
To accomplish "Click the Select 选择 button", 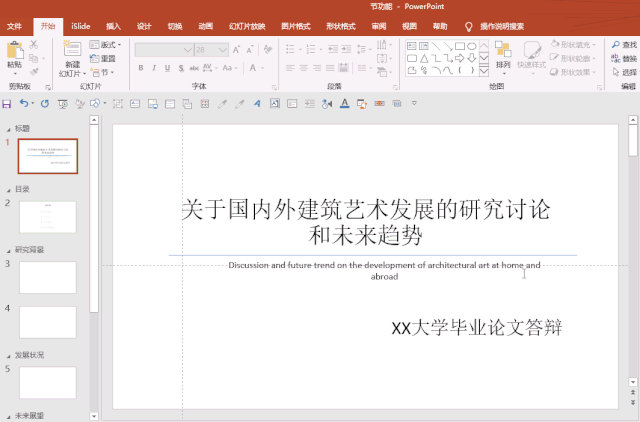I will (624, 72).
